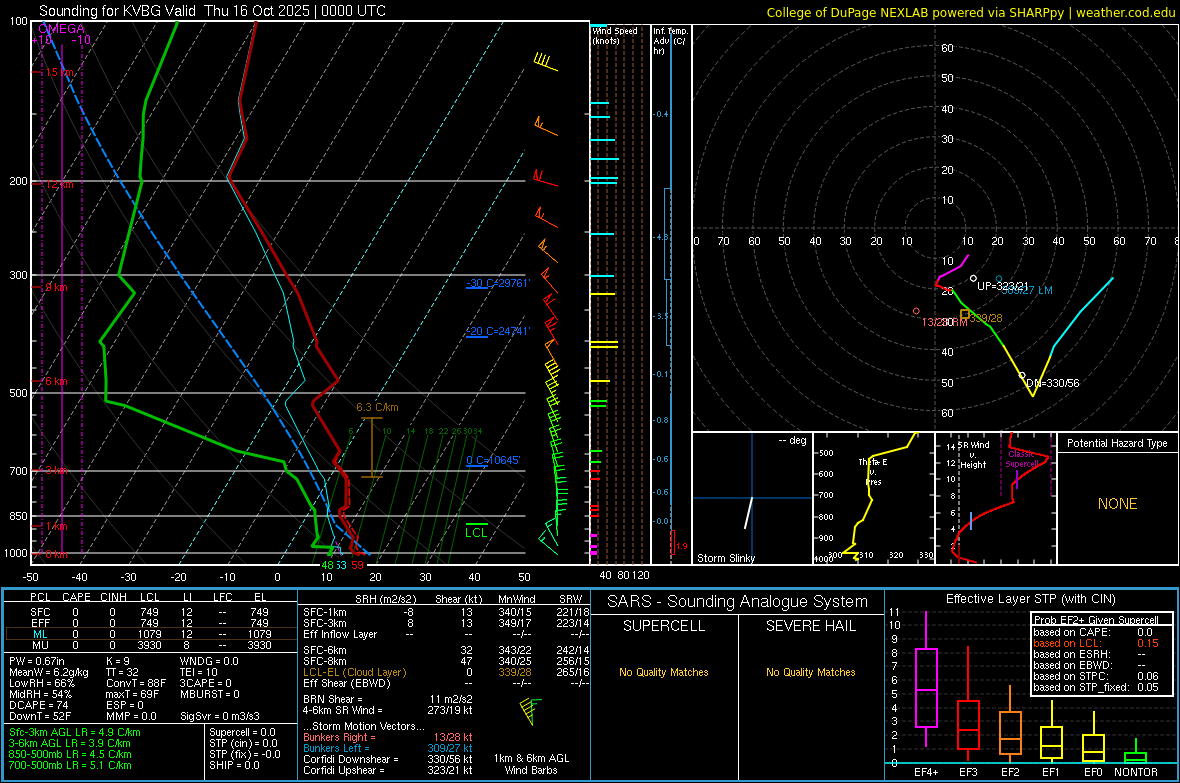Select the highlighted ML parcel row label
The image size is (1180, 783).
point(40,635)
